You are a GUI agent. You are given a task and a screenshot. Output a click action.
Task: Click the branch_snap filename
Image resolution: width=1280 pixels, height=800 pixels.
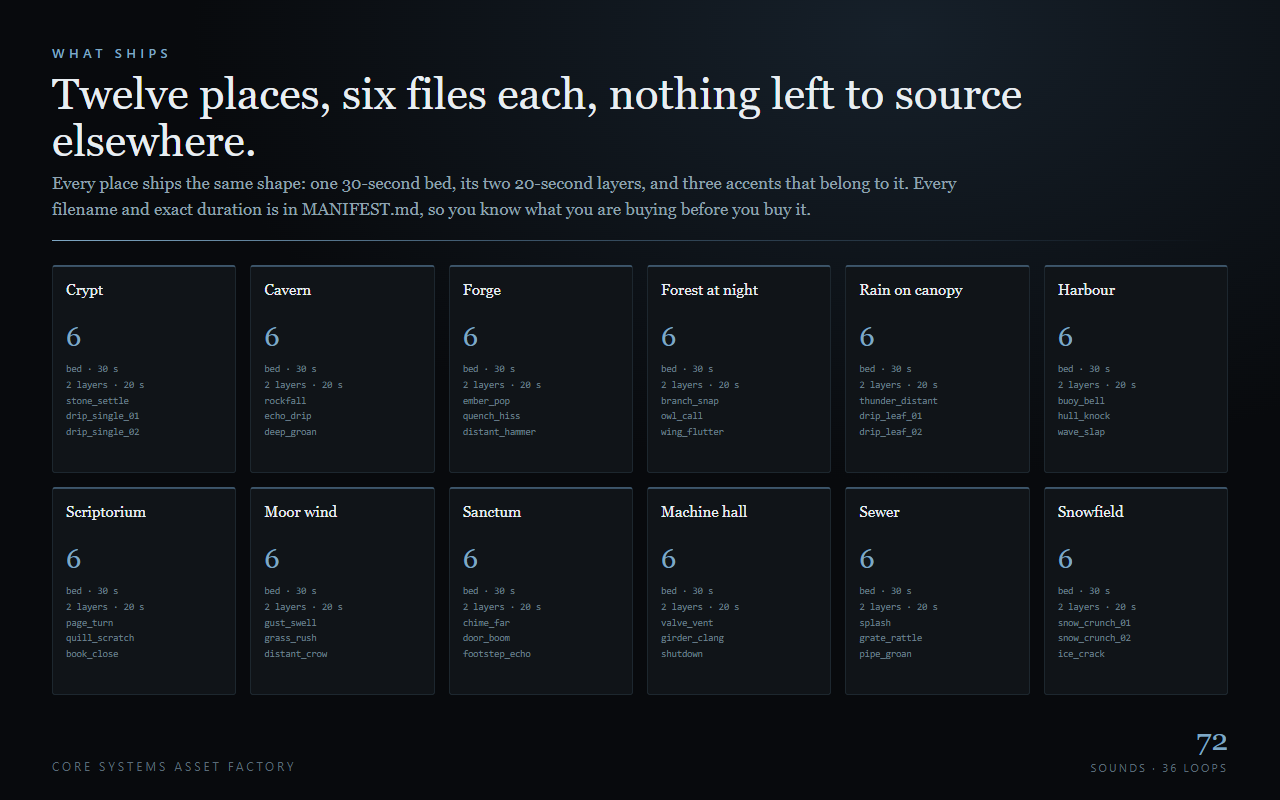click(x=690, y=401)
